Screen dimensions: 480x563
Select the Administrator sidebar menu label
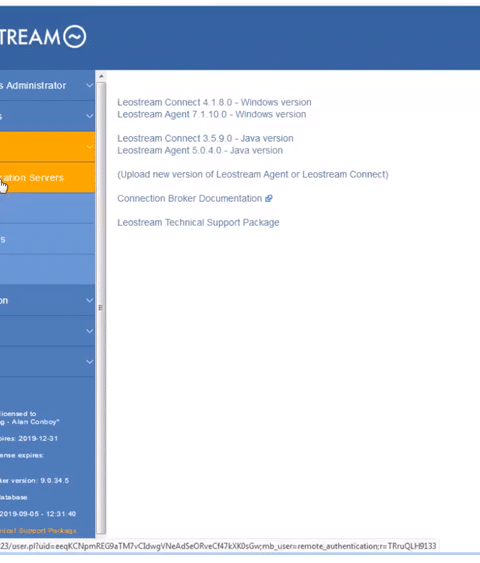point(33,85)
